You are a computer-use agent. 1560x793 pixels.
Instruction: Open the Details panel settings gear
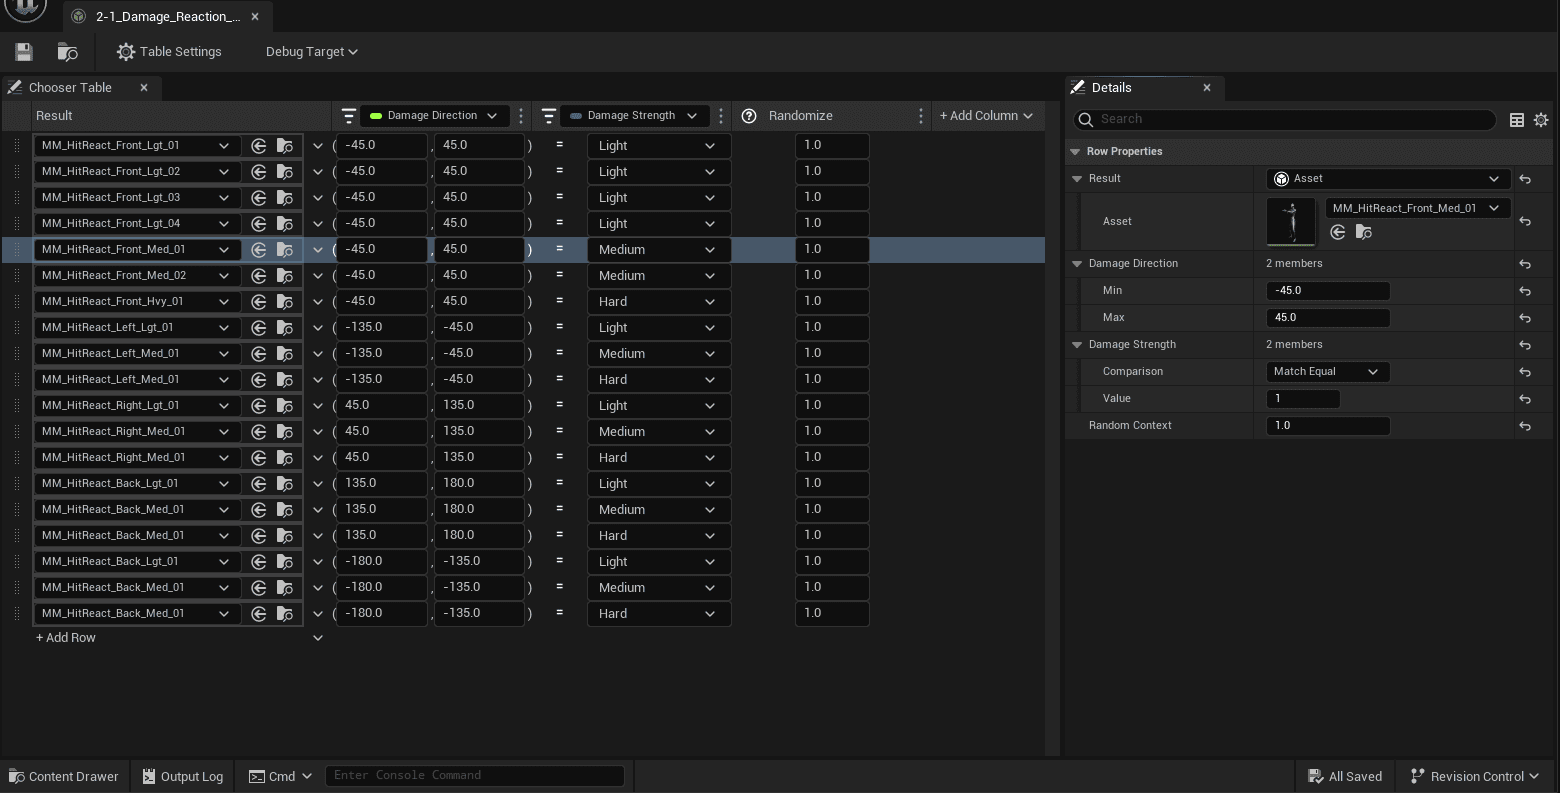[x=1541, y=120]
